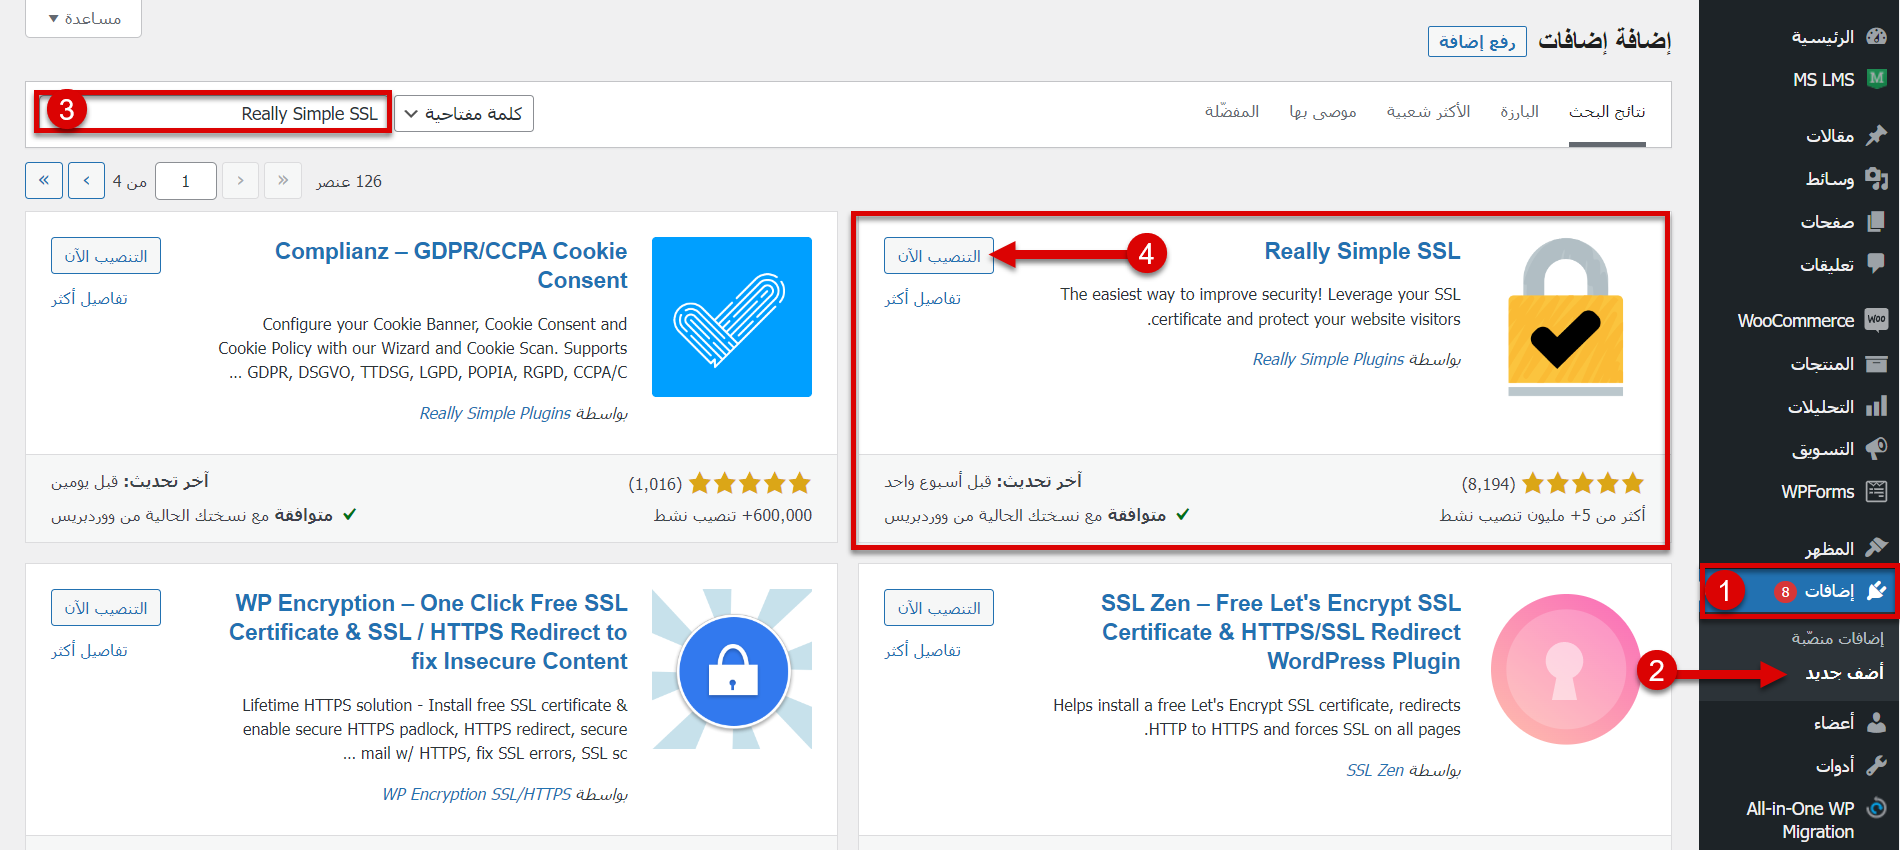
Task: Click the All-in-One WP Migration icon
Action: point(1876,808)
